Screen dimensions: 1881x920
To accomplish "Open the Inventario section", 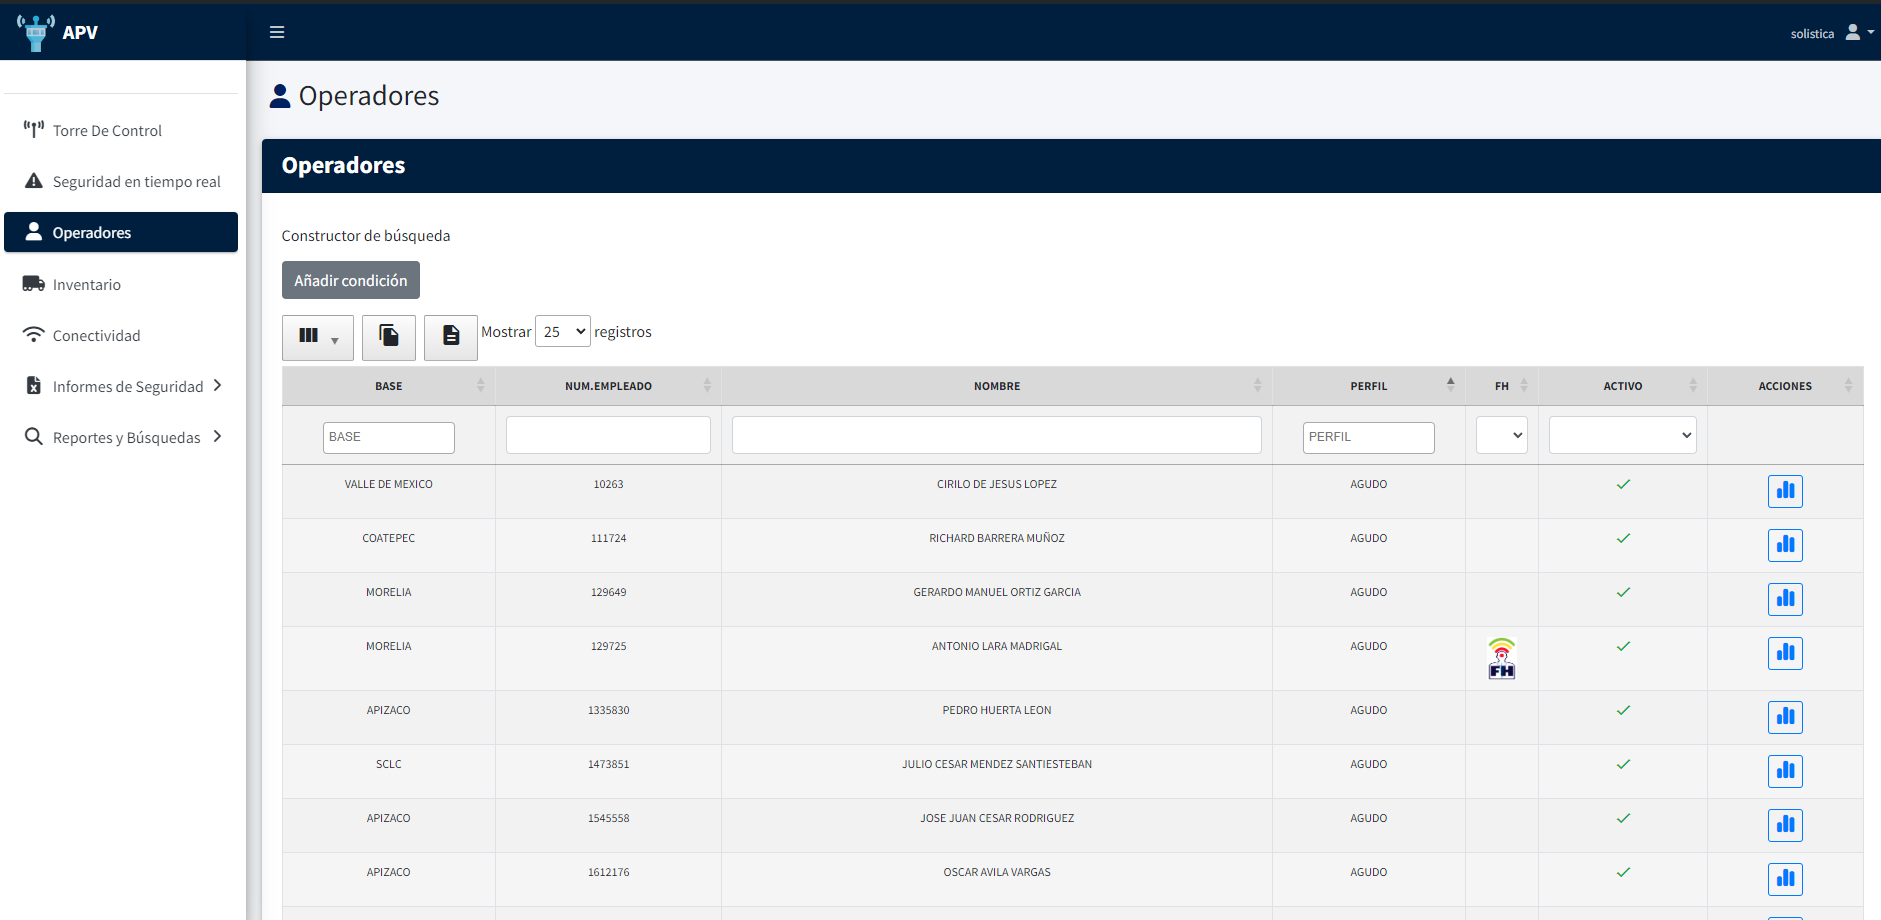I will point(121,284).
